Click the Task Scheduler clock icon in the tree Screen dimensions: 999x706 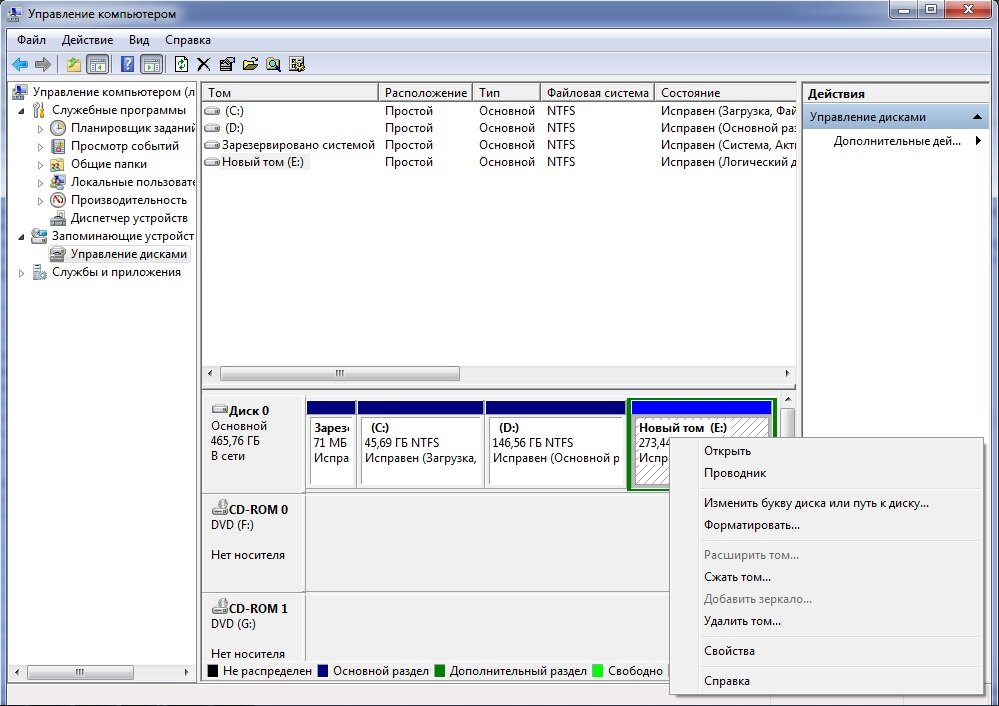pos(58,128)
